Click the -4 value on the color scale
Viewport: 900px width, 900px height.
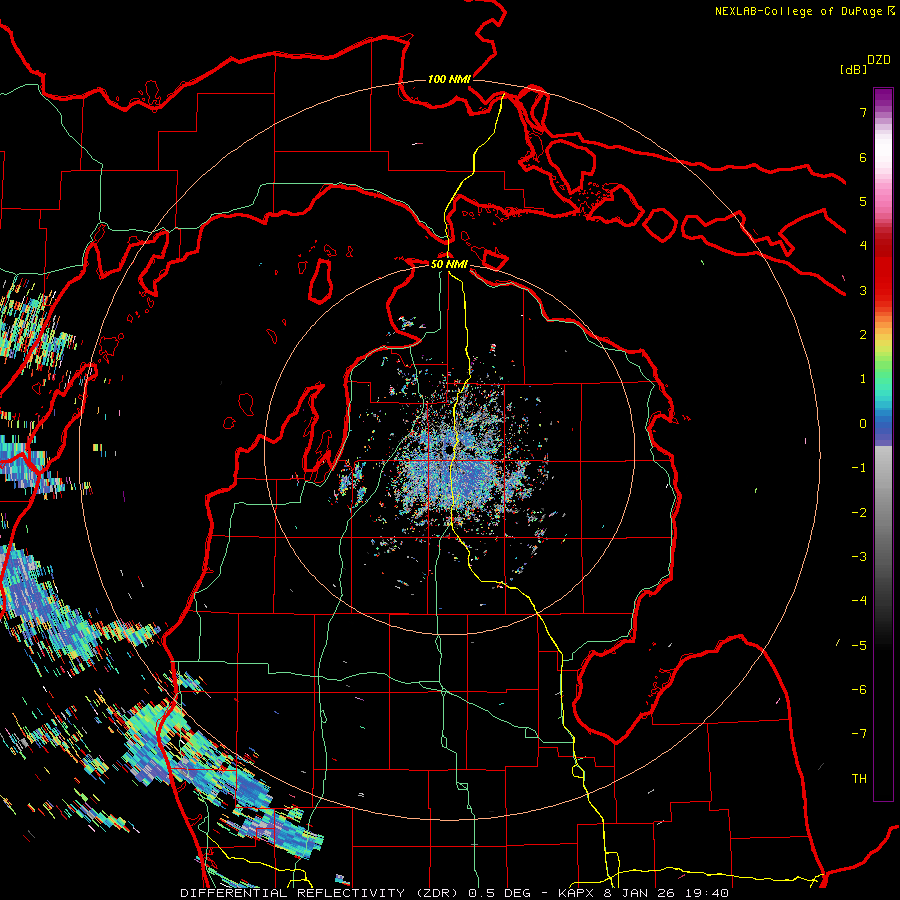tap(859, 600)
